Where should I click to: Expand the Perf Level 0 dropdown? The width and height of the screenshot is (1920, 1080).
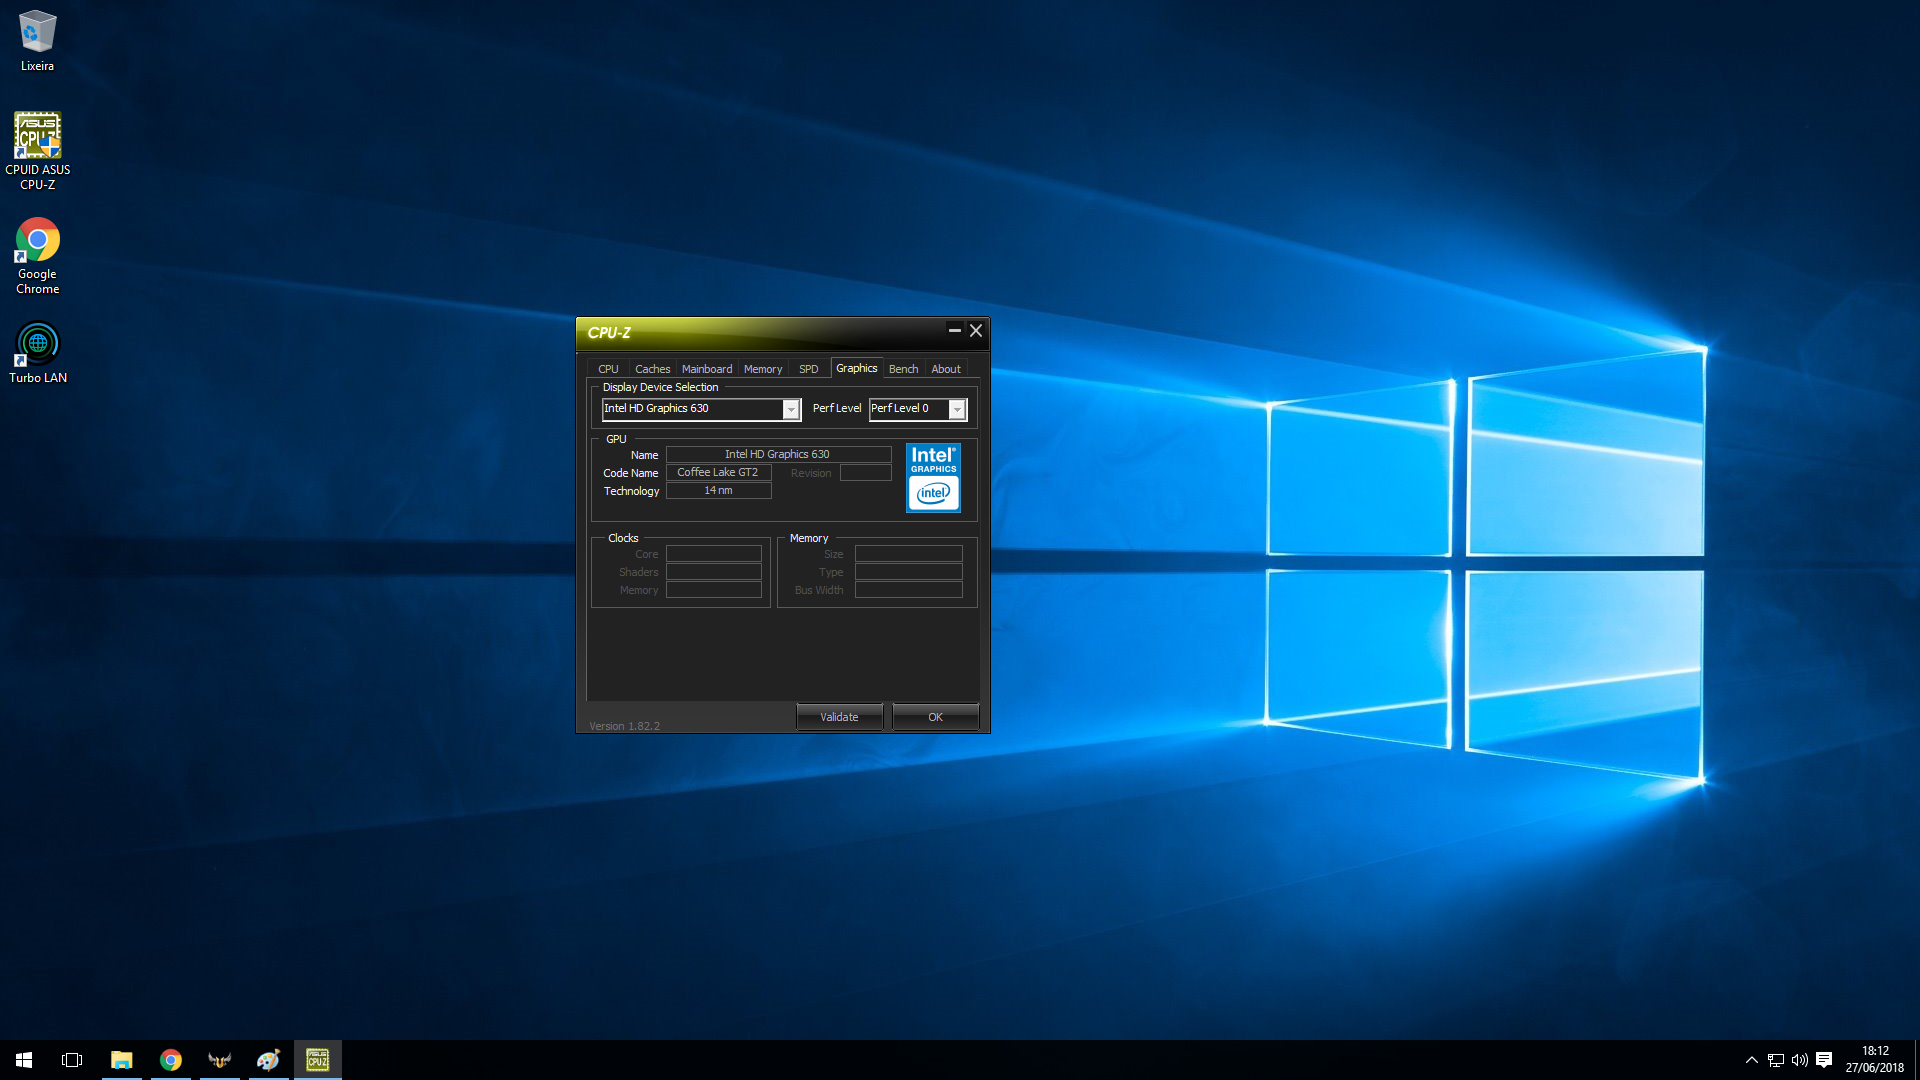pos(957,409)
